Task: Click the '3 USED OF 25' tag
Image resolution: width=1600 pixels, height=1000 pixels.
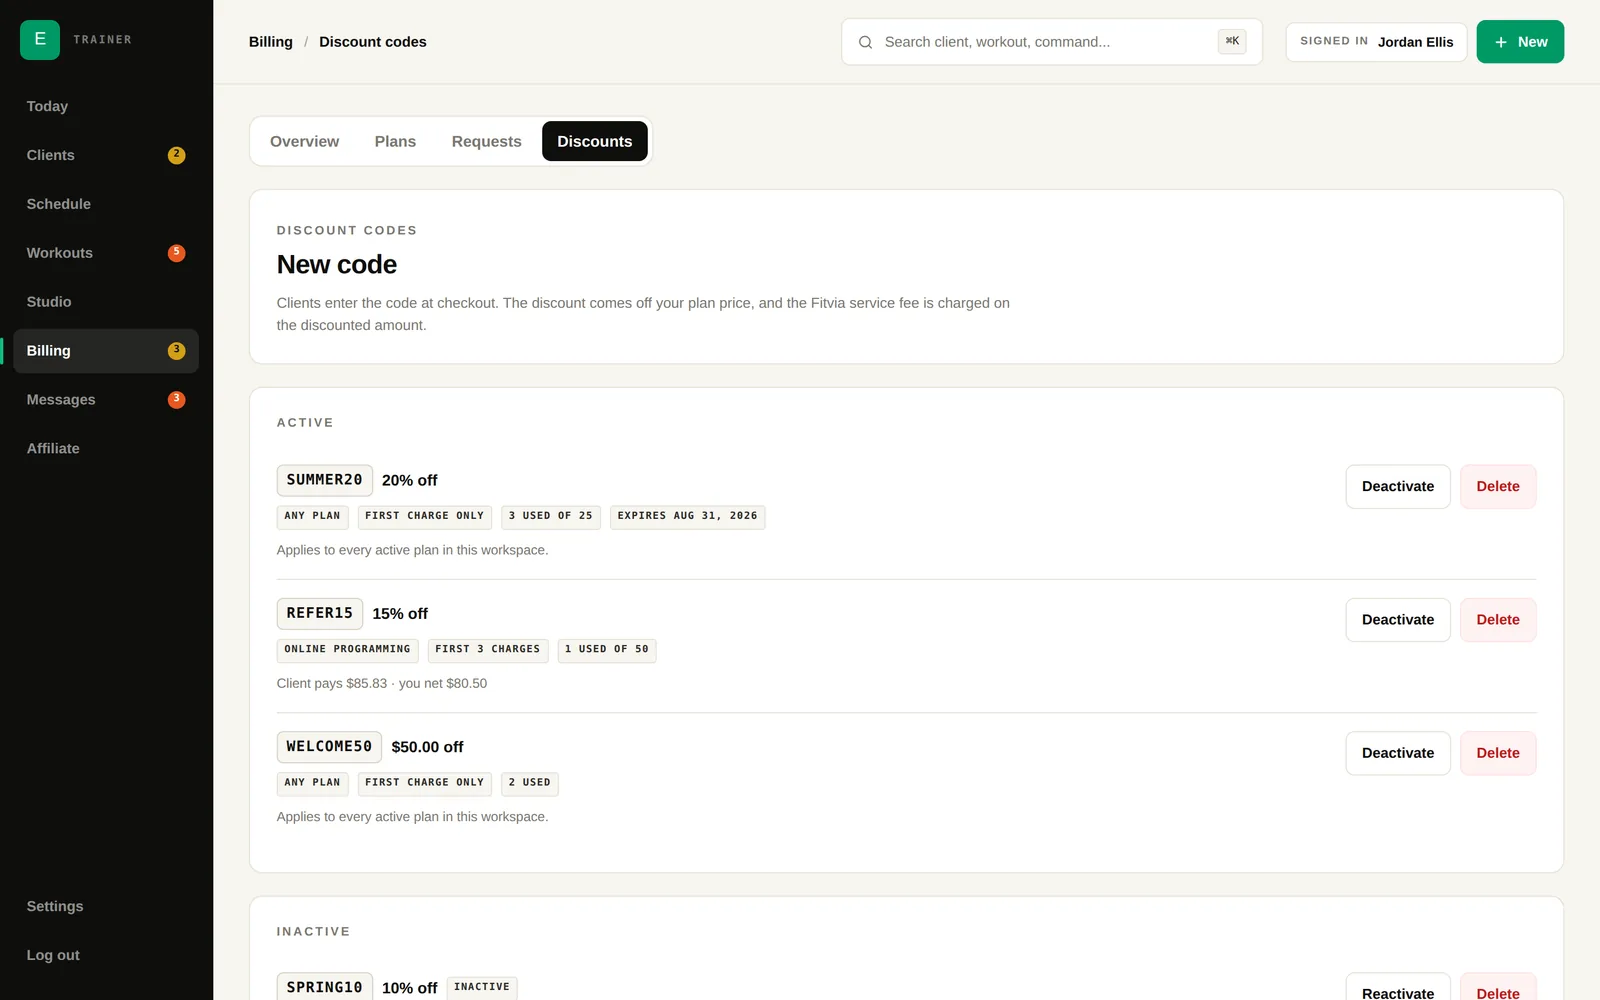Action: (551, 516)
